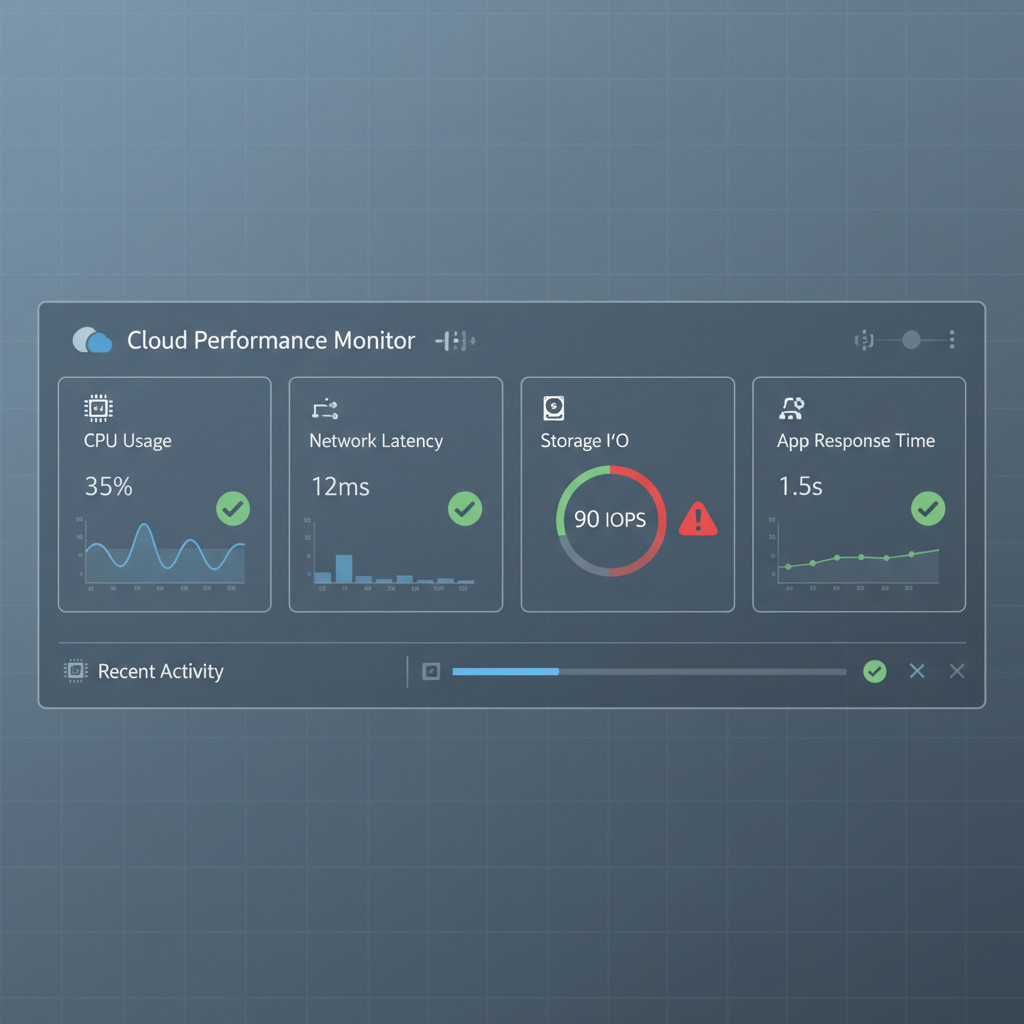Click the green checkmark beside the progress bar
Viewport: 1024px width, 1024px height.
[874, 671]
